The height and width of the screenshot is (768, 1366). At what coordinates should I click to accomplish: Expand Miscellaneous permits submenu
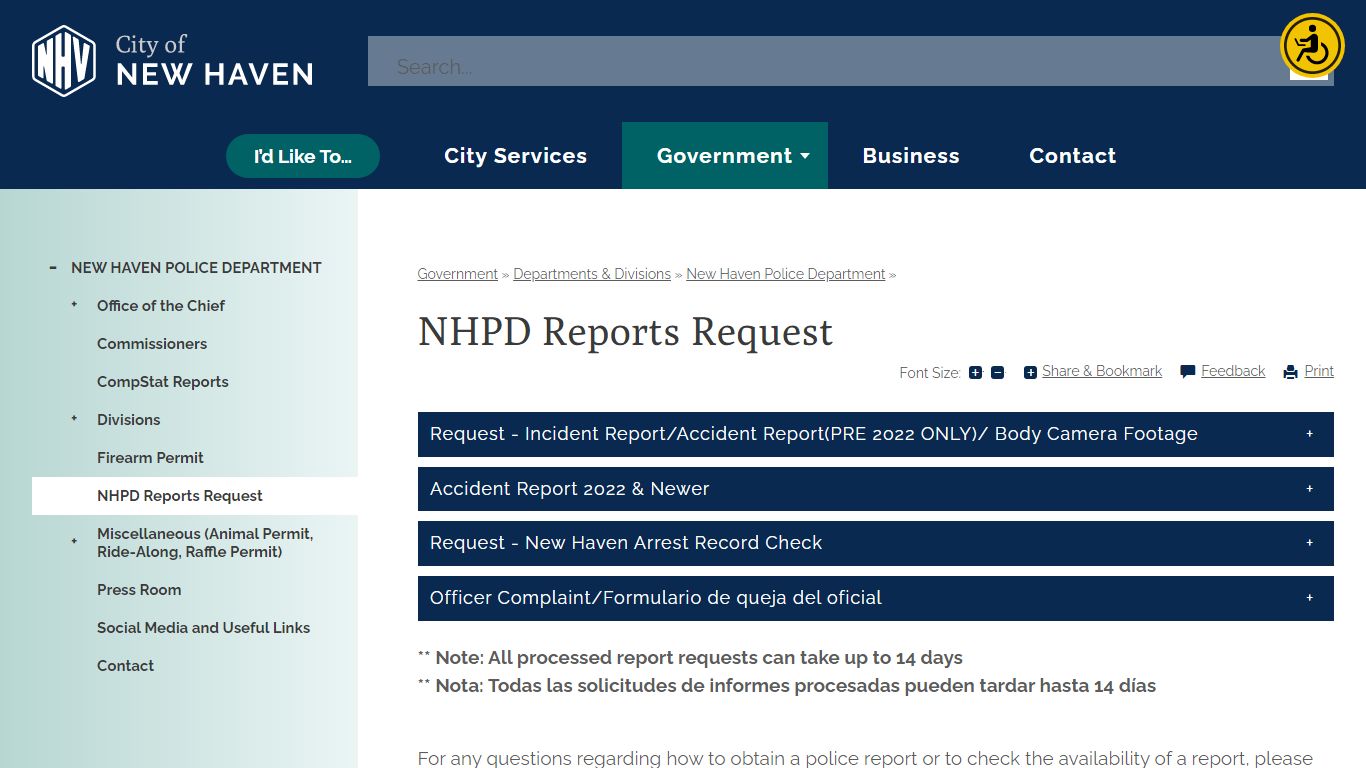[x=74, y=542]
